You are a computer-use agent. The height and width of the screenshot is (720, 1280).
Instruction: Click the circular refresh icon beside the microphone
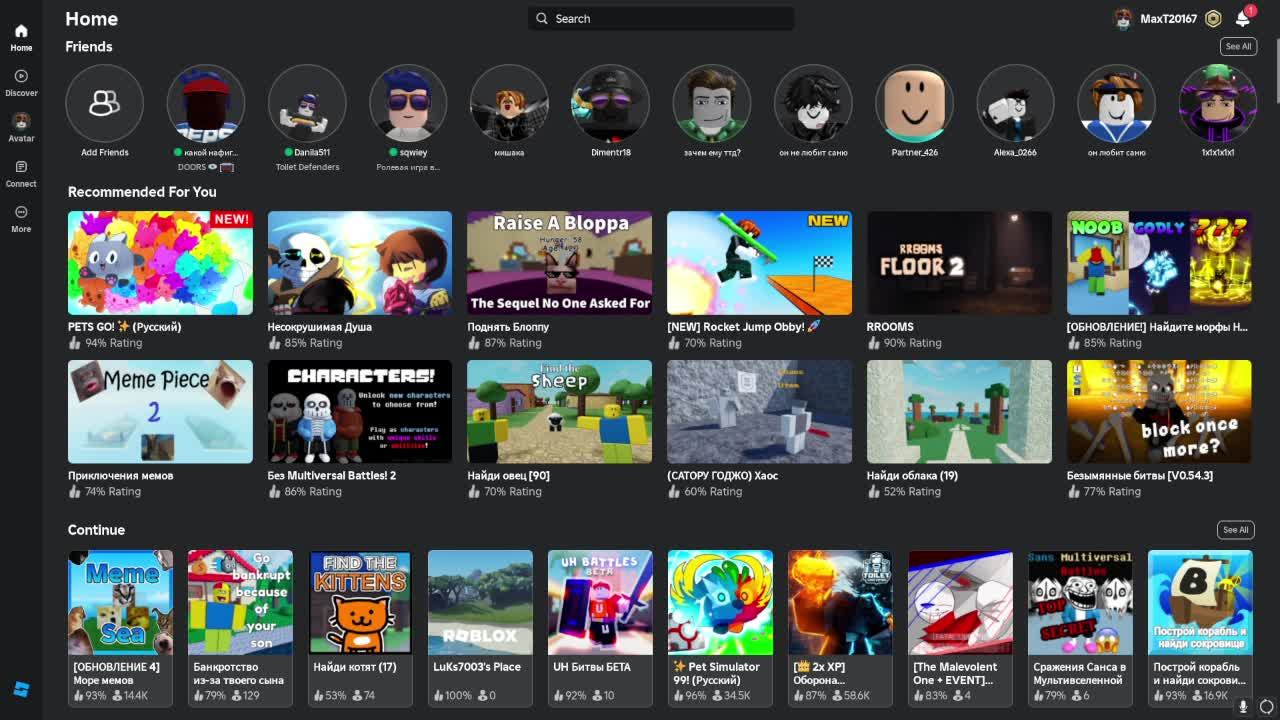pyautogui.click(x=1267, y=707)
